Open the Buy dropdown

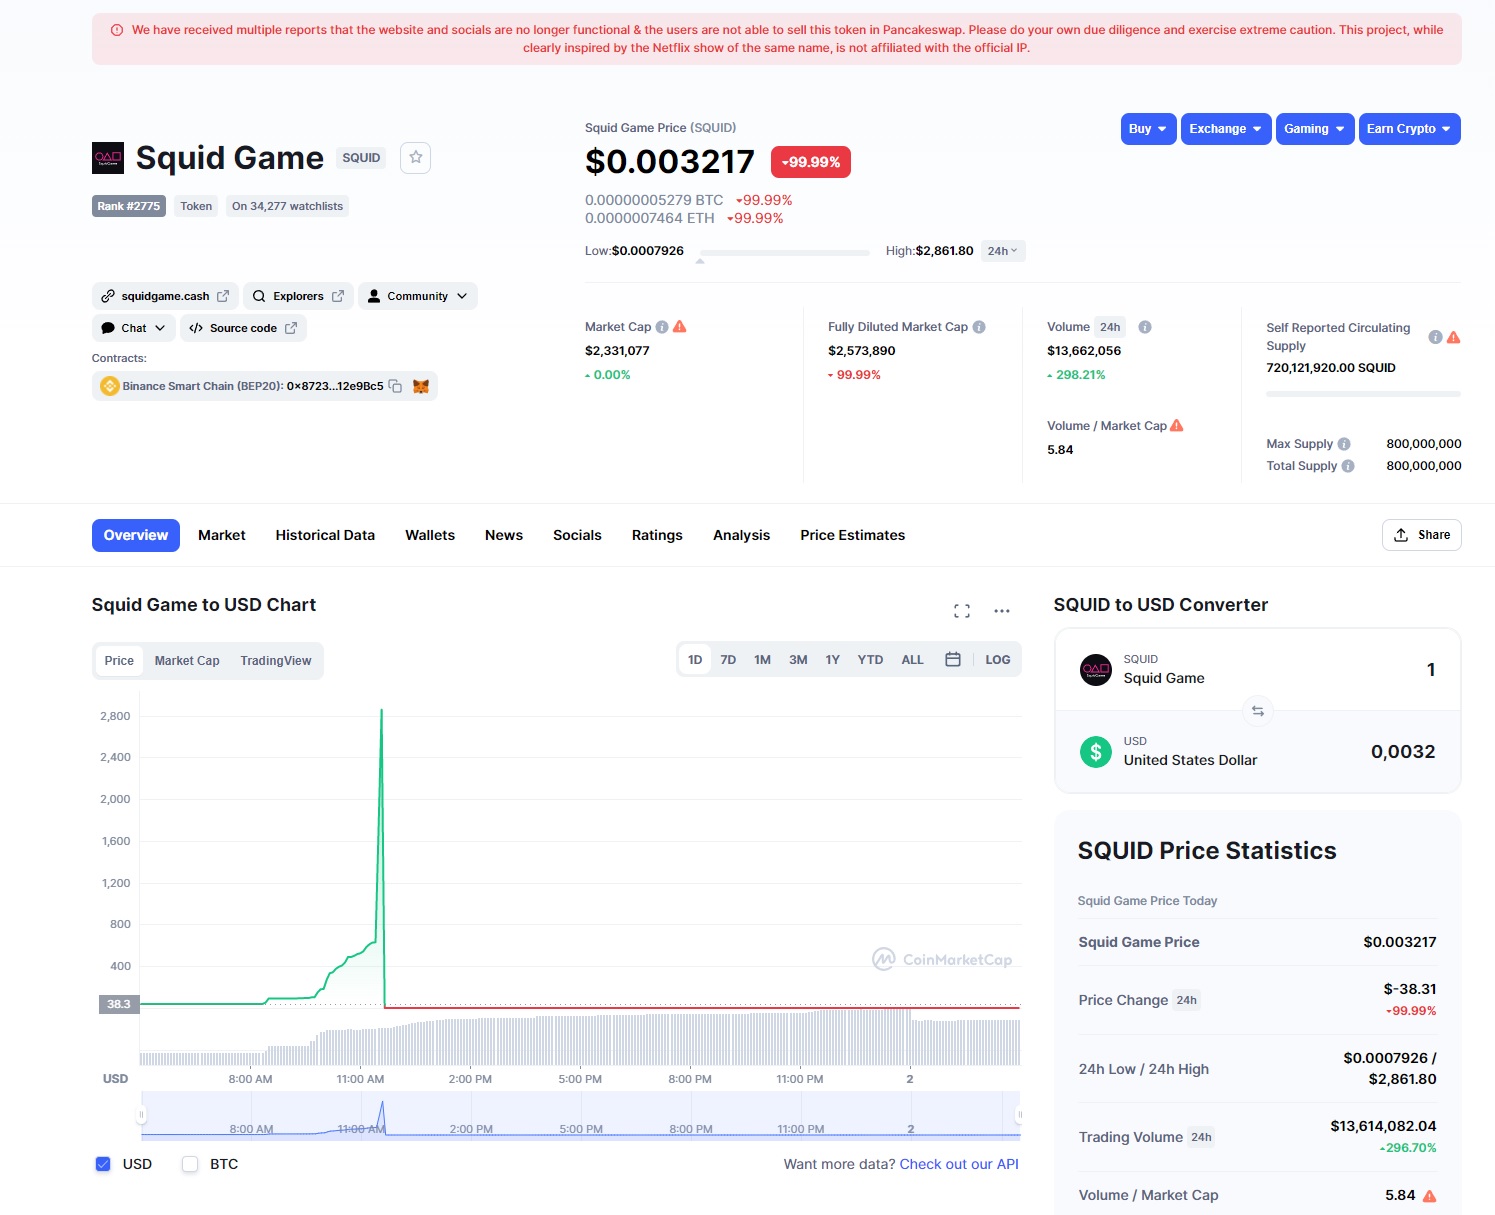point(1148,129)
